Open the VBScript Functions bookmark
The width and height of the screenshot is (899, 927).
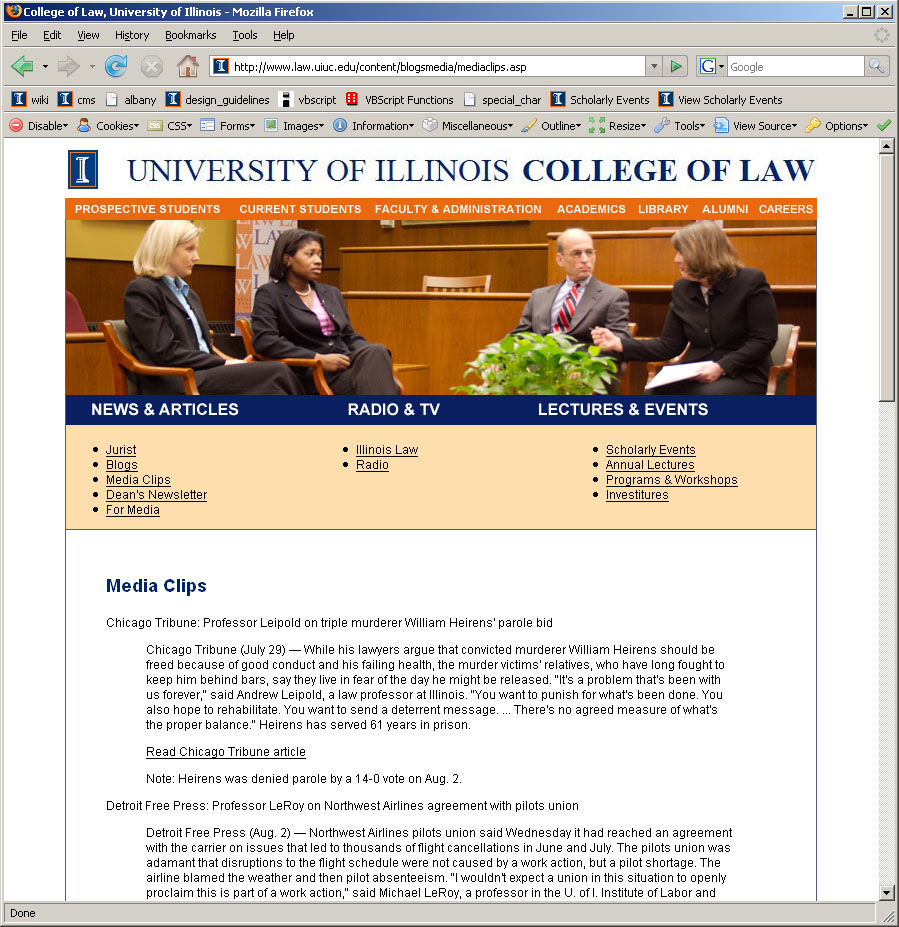399,100
